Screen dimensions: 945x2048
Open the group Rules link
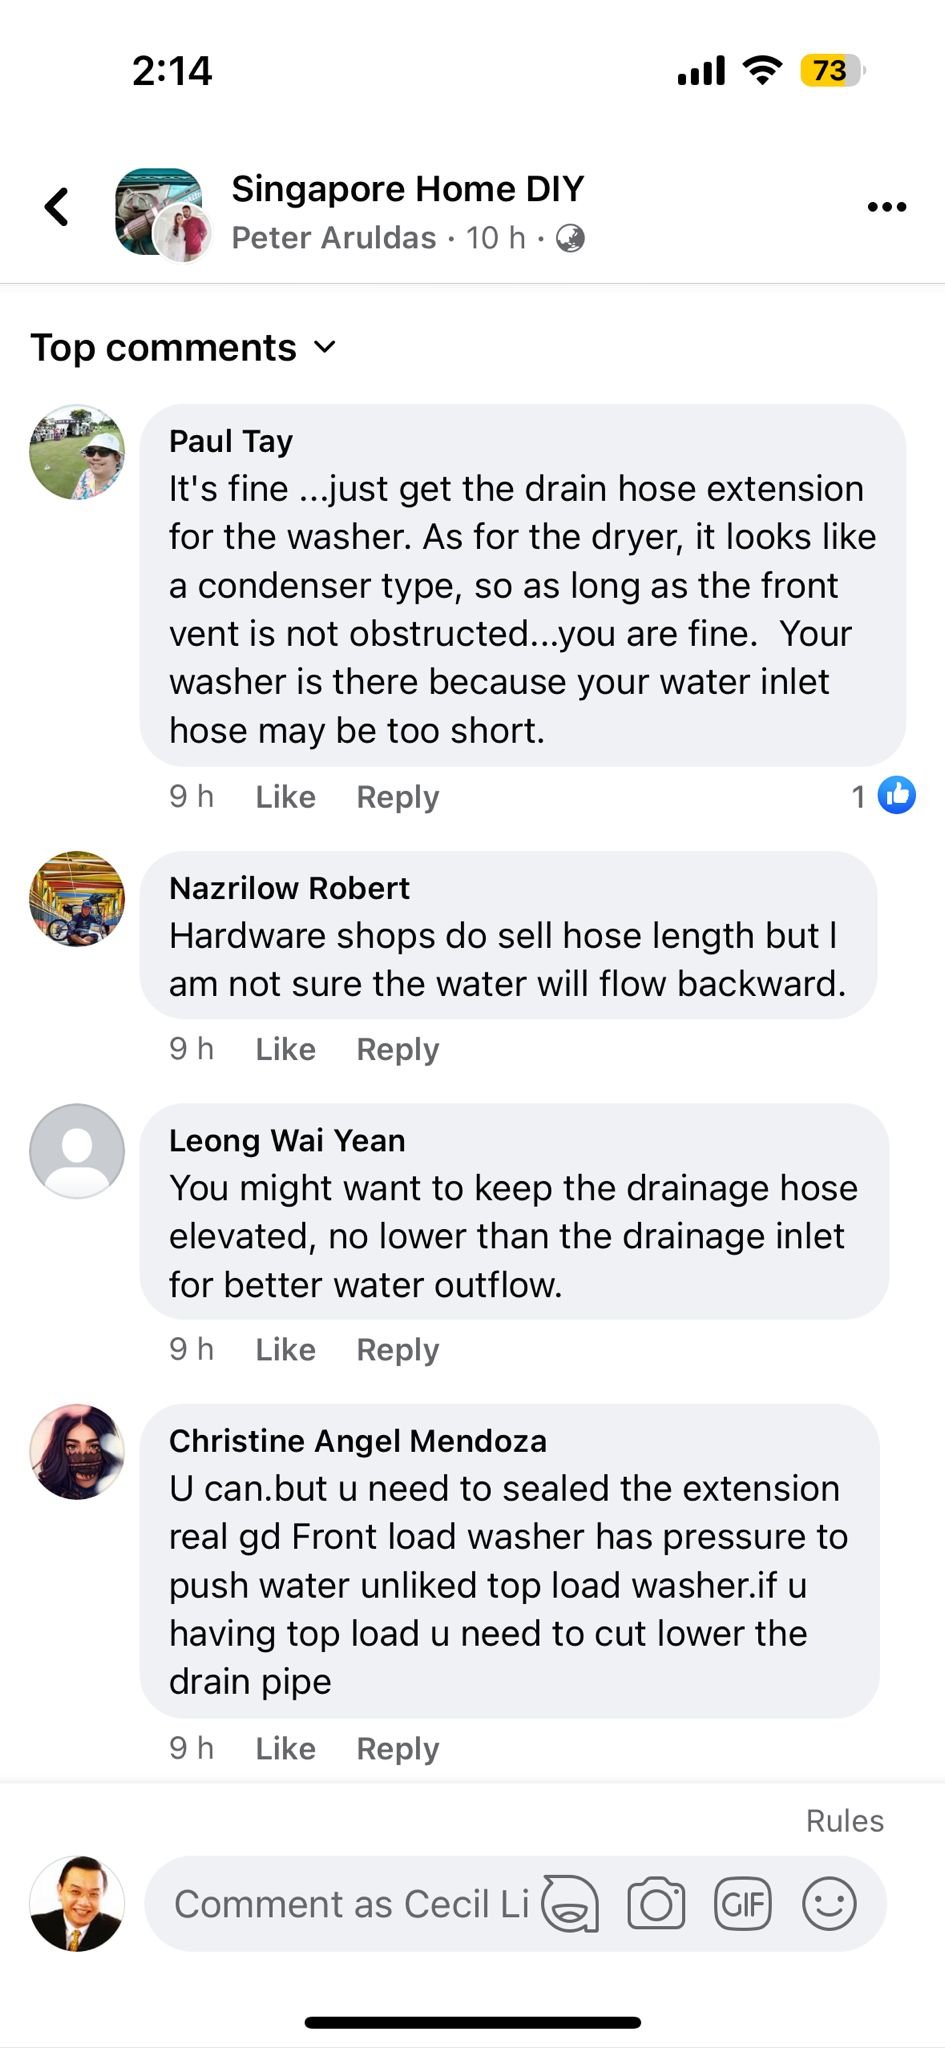[844, 1820]
